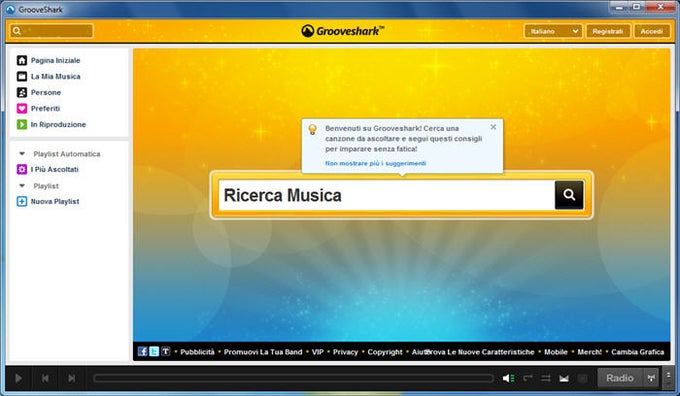Select I Più Ascoltati playlist
680x396 pixels.
tap(55, 169)
